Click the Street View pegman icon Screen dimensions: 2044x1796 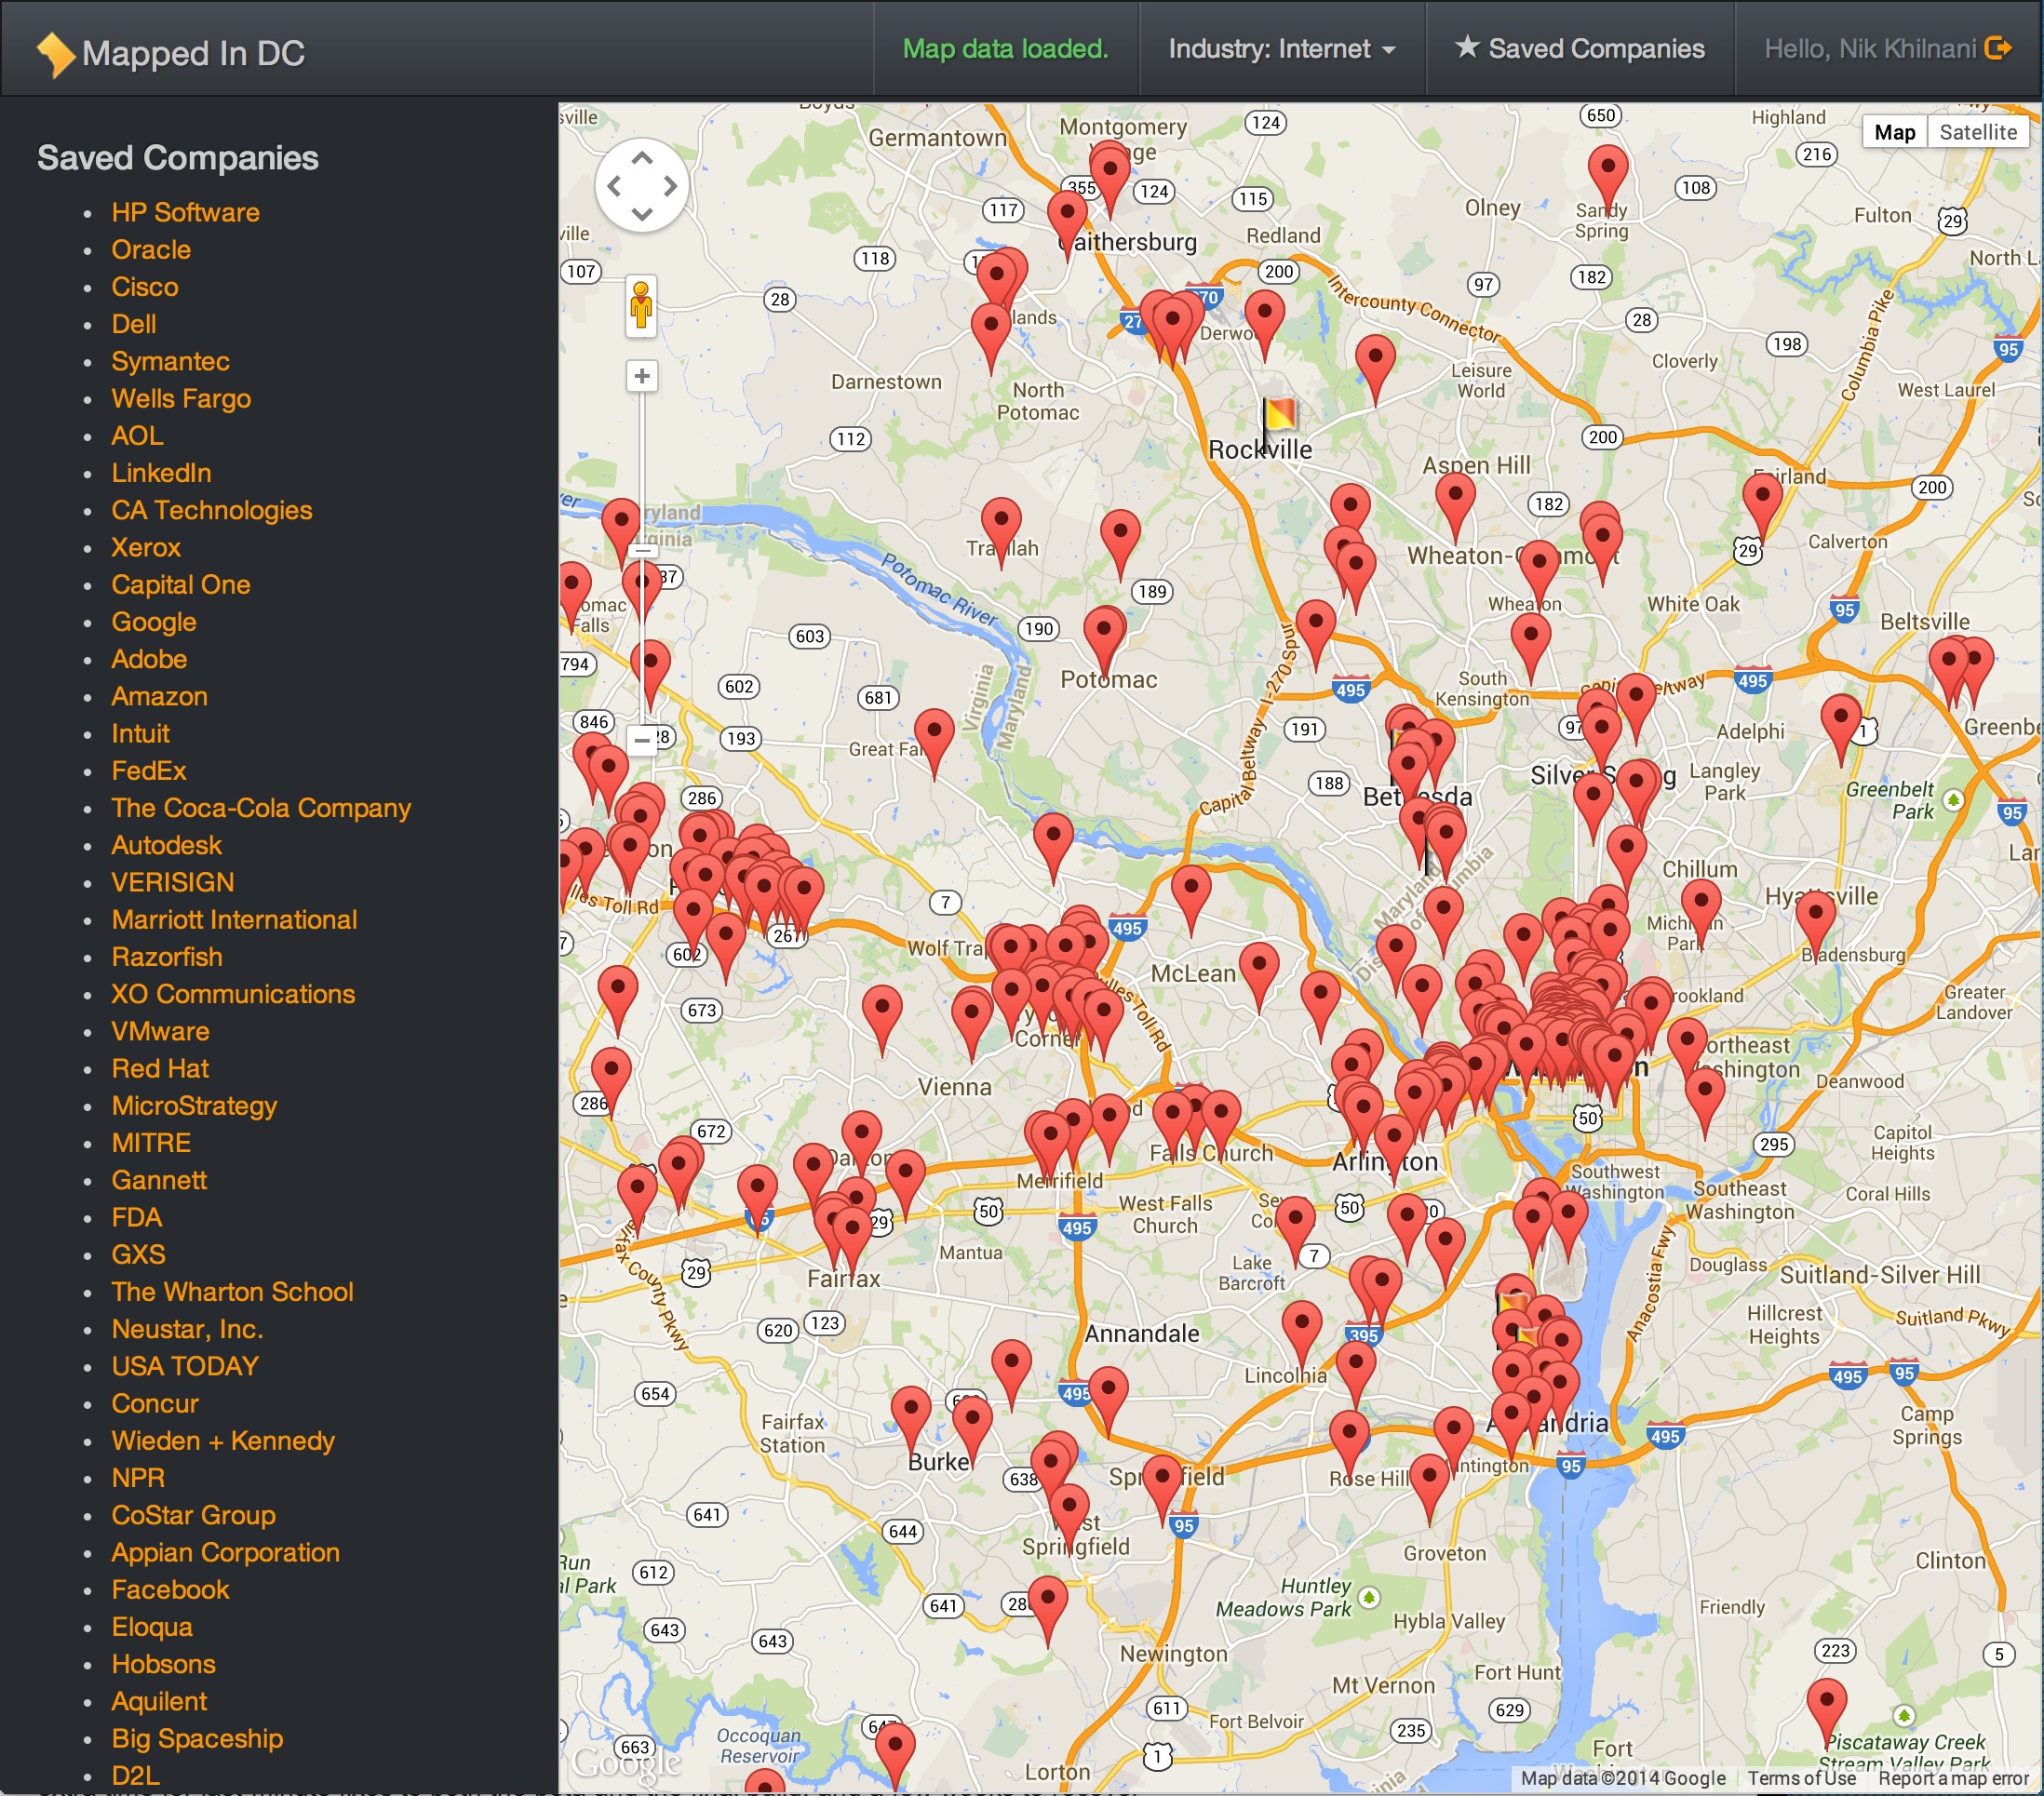[x=641, y=306]
